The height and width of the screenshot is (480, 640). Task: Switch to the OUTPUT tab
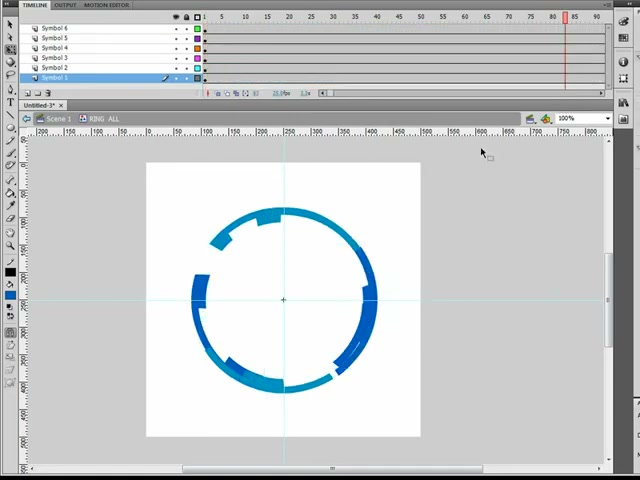pos(65,5)
